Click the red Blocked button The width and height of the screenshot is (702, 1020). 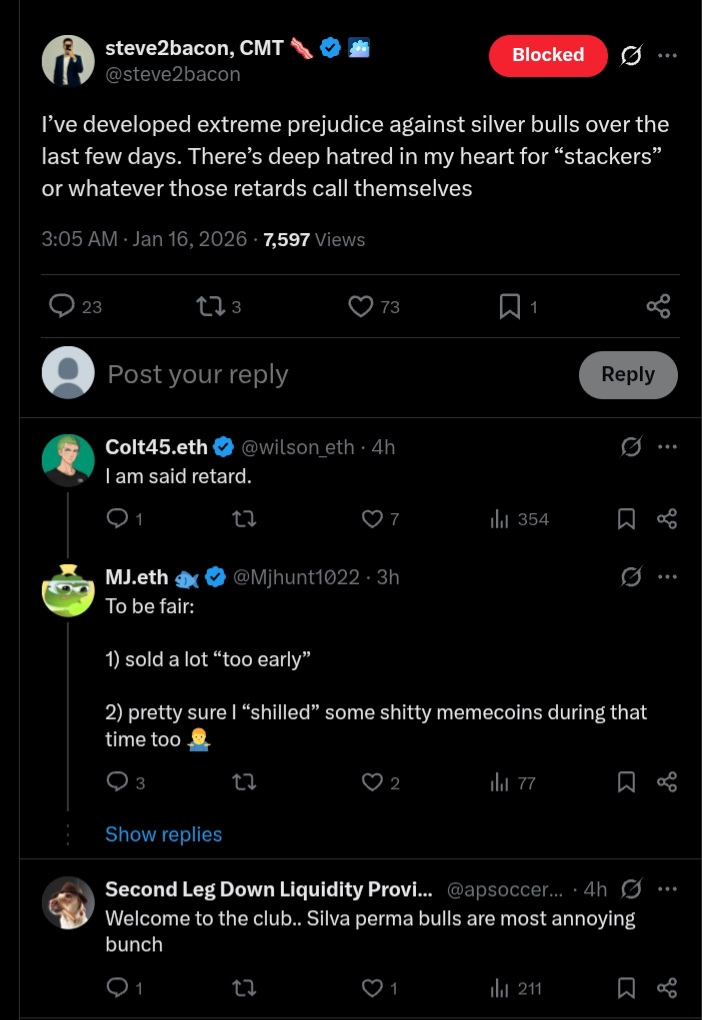(x=548, y=56)
